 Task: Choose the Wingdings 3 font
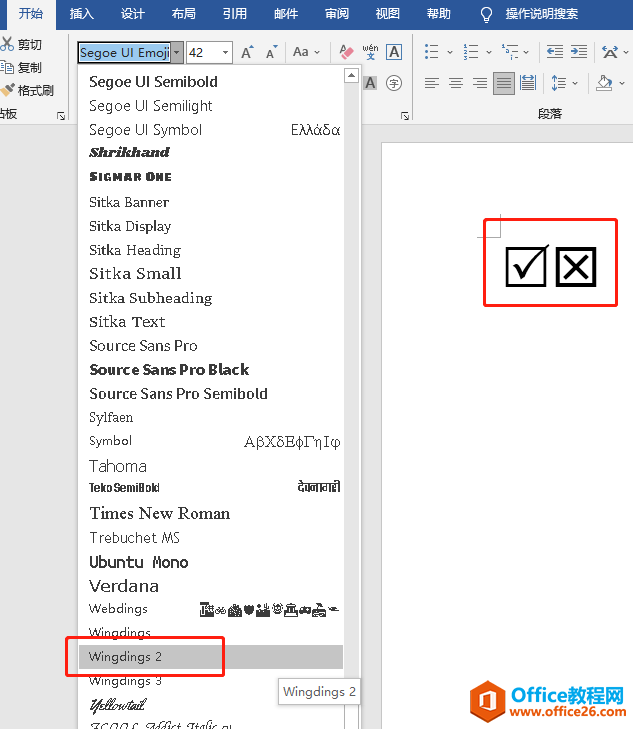coord(211,681)
